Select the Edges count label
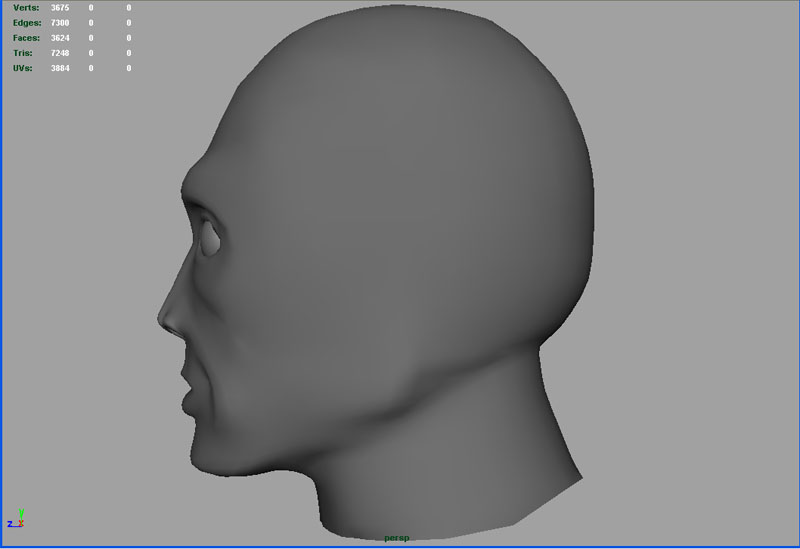Image resolution: width=800 pixels, height=549 pixels. 27,23
